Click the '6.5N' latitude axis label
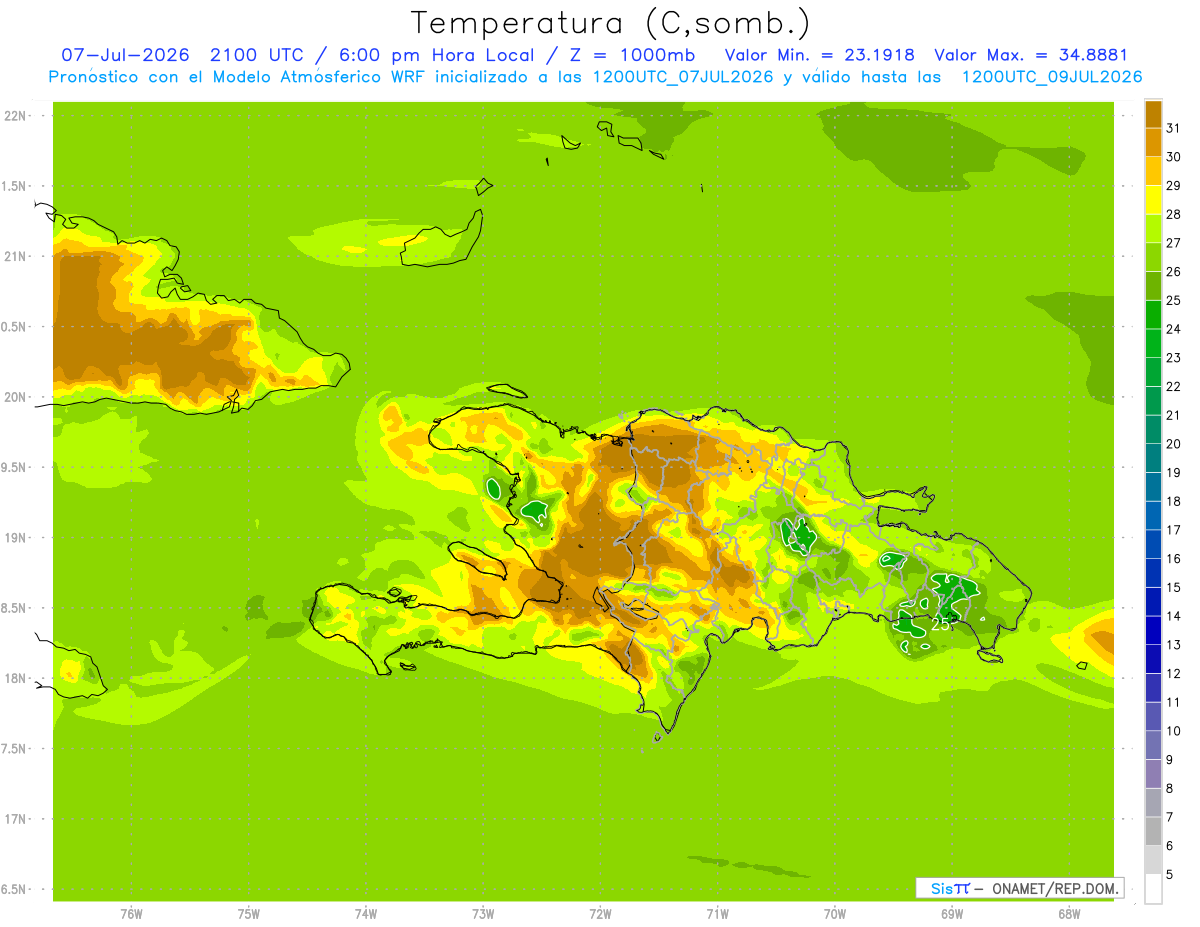The height and width of the screenshot is (927, 1200). (14, 889)
